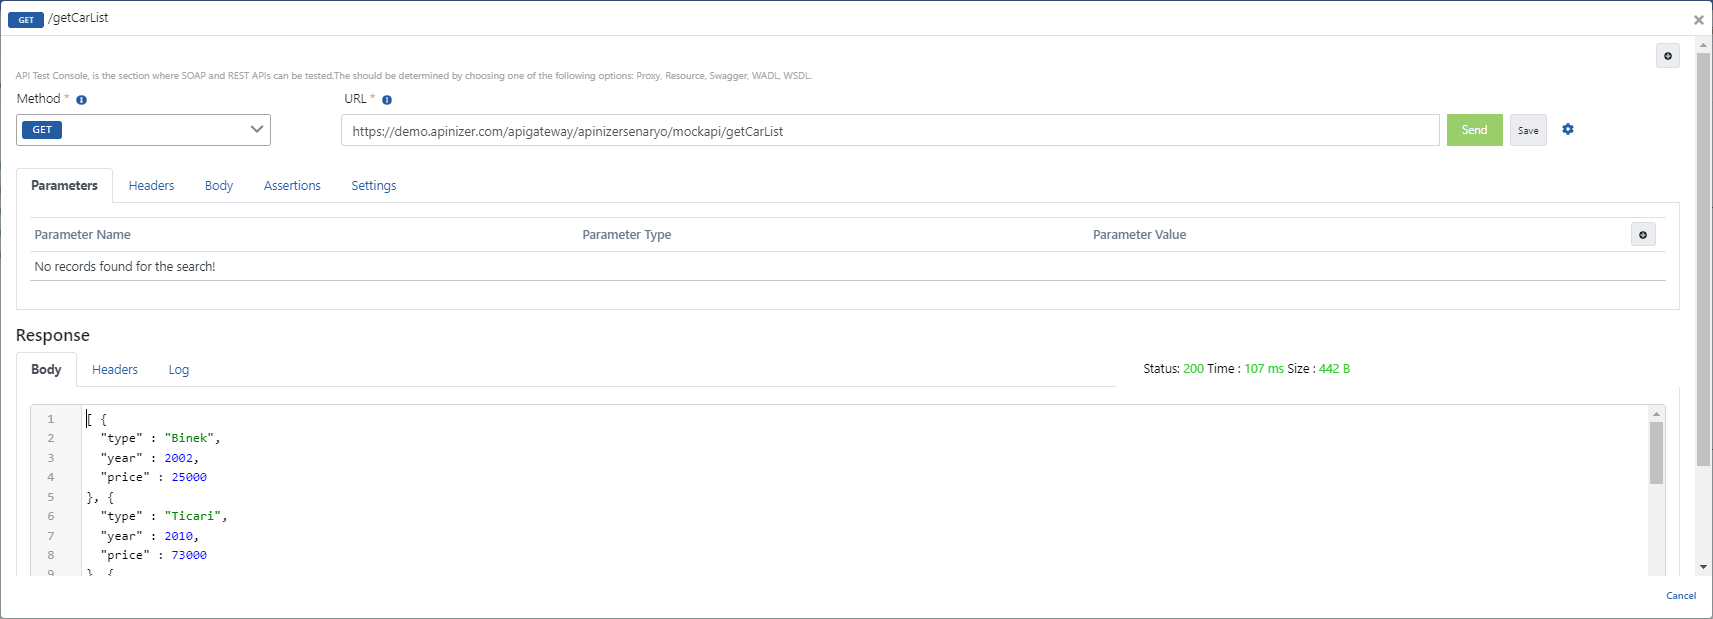This screenshot has height=619, width=1713.
Task: Switch to the request Headers tab
Action: (x=151, y=186)
